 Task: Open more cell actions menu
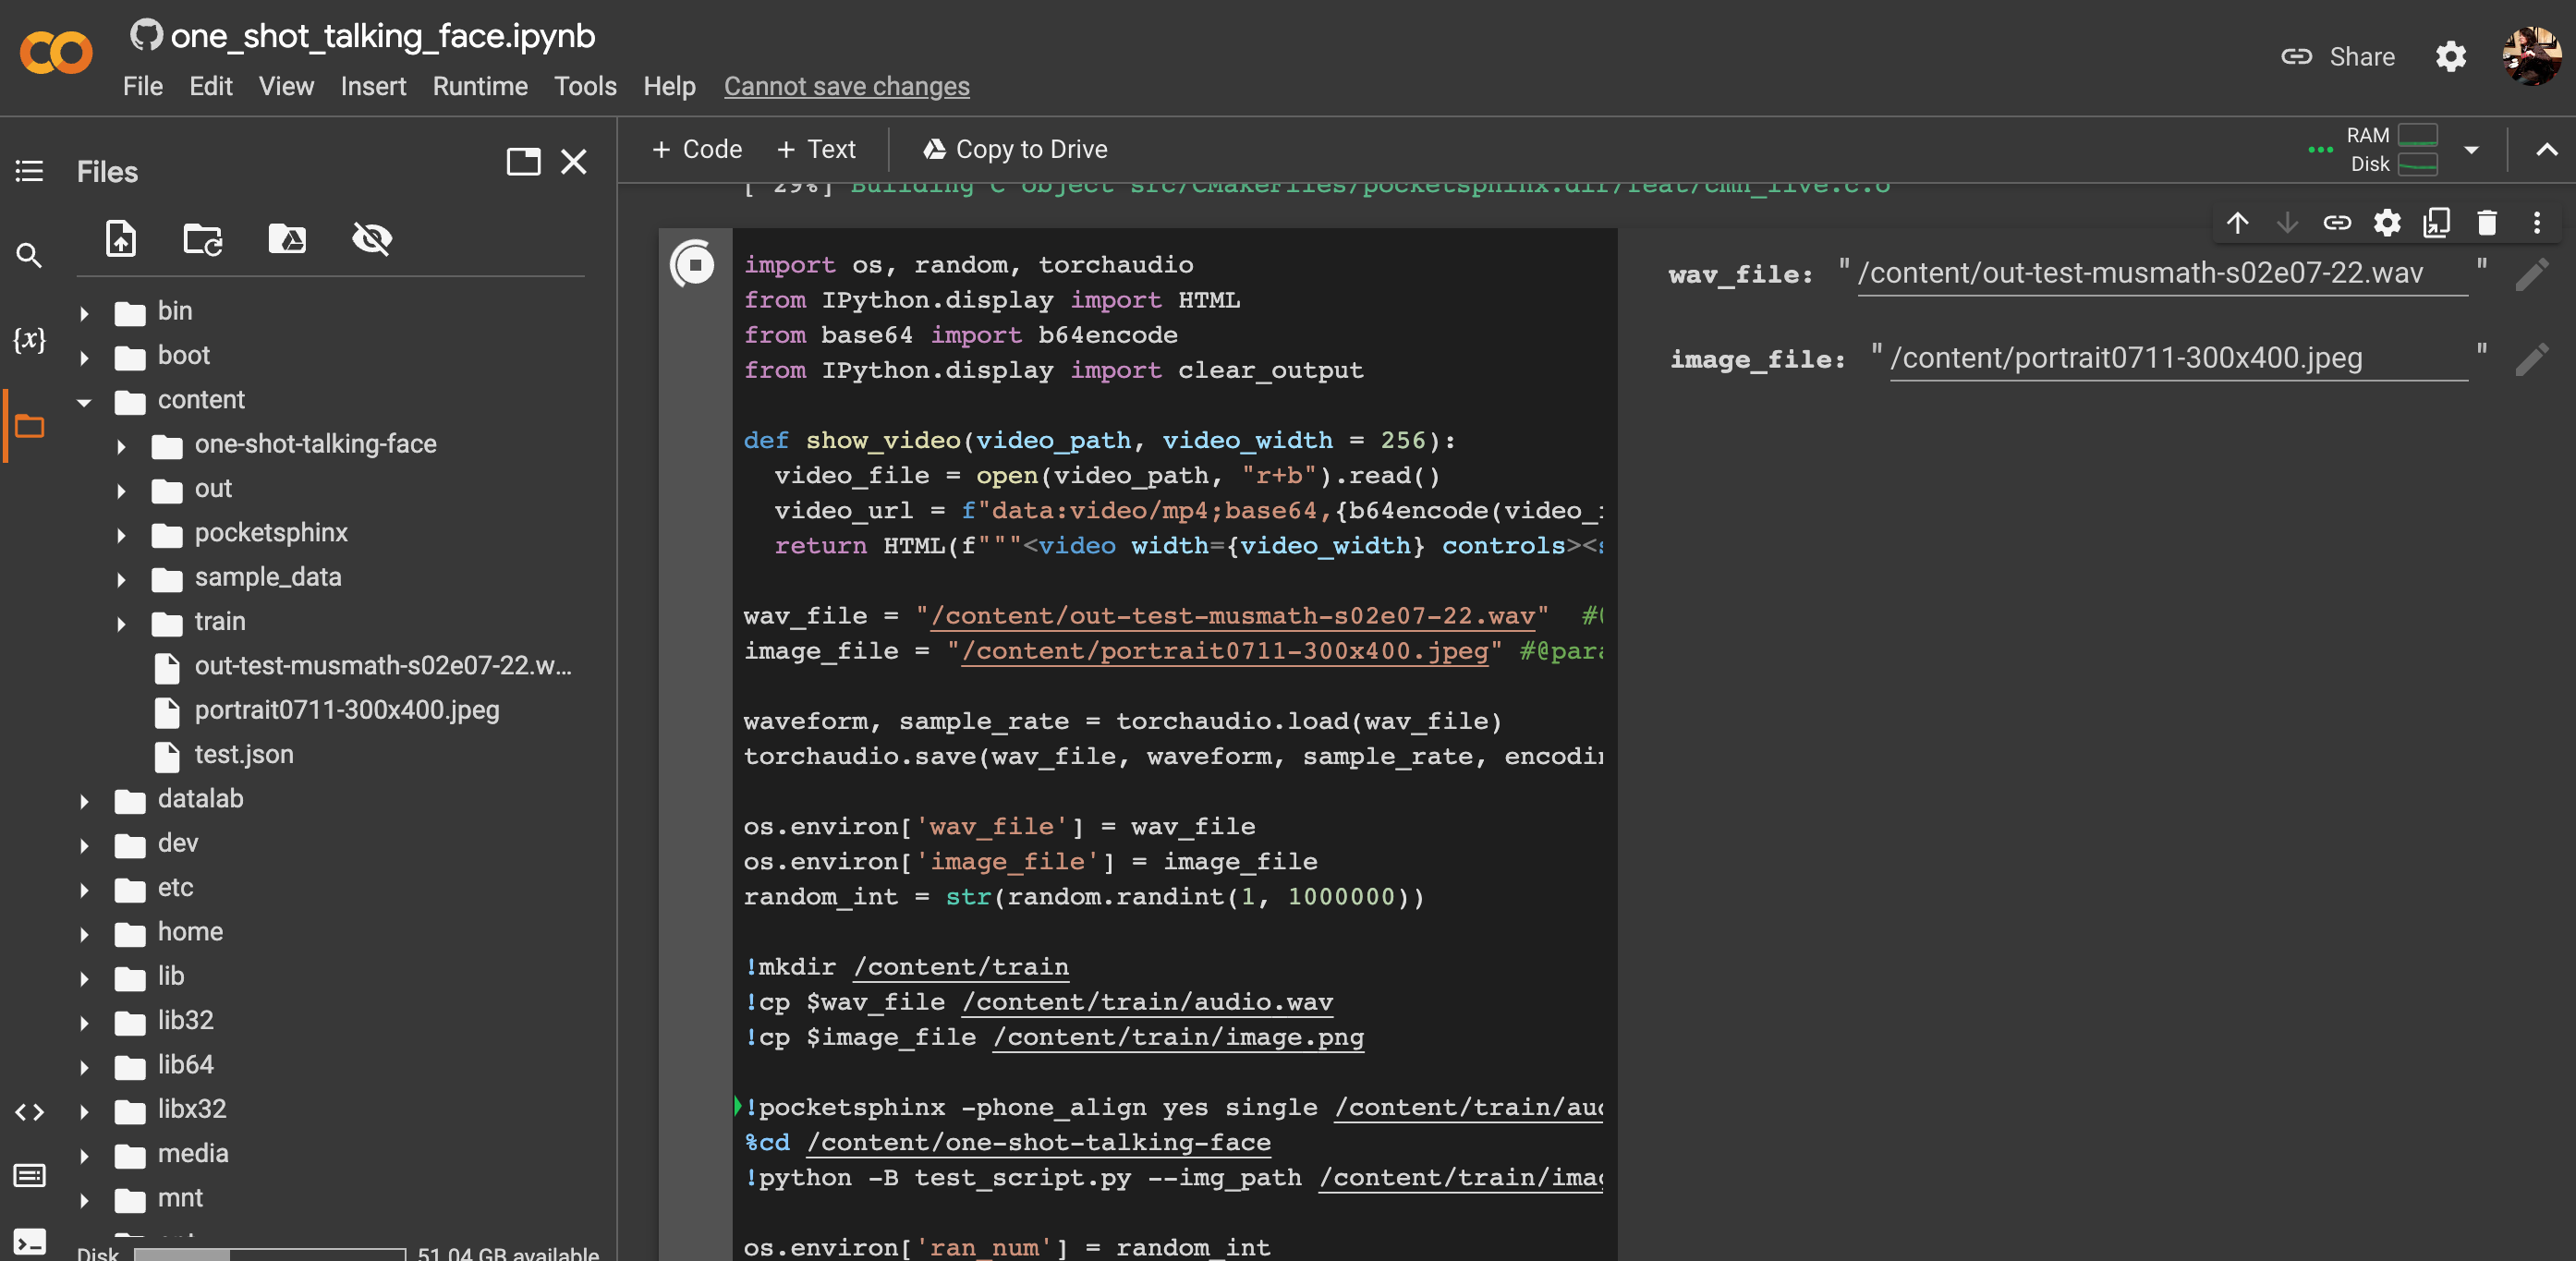[x=2537, y=222]
